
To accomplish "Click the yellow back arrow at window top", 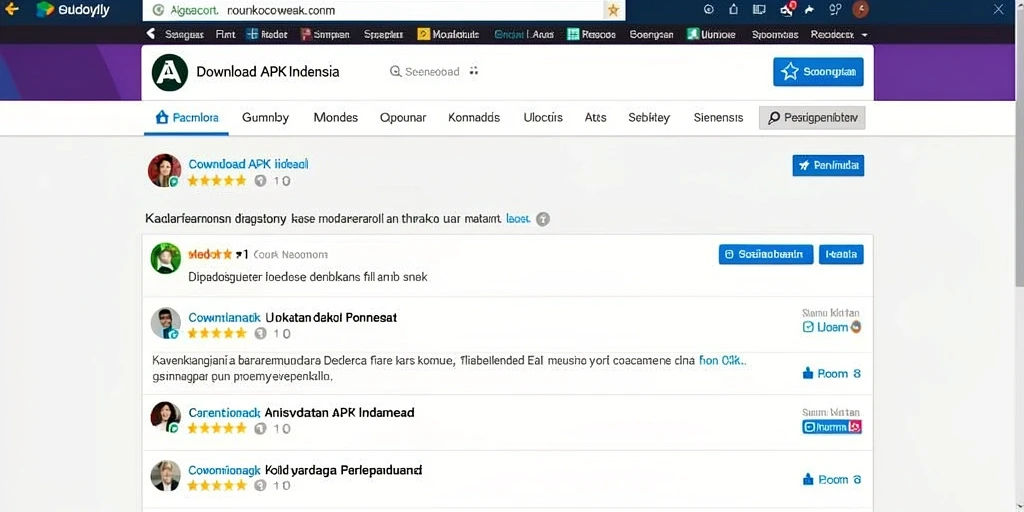I will (x=11, y=9).
